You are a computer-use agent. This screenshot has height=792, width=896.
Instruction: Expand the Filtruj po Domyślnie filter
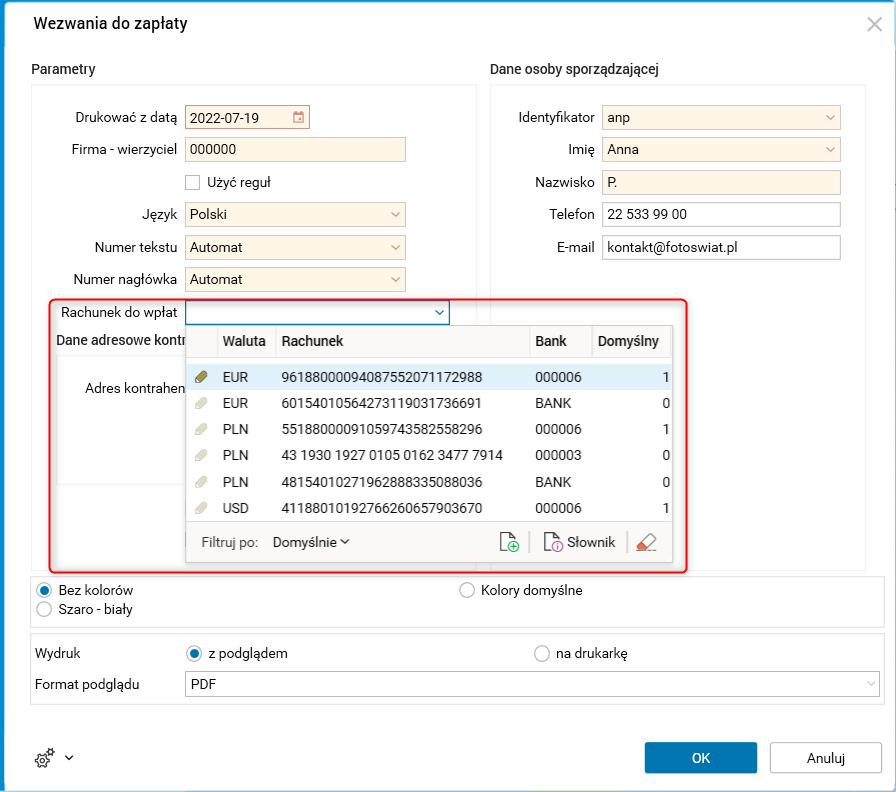311,542
